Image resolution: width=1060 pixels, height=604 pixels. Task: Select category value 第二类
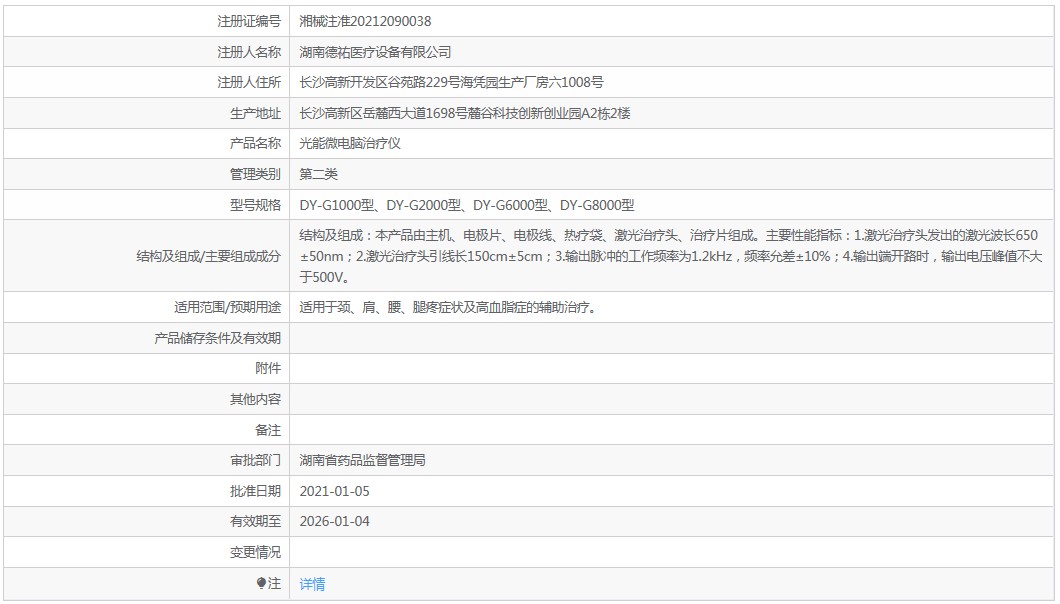click(318, 175)
